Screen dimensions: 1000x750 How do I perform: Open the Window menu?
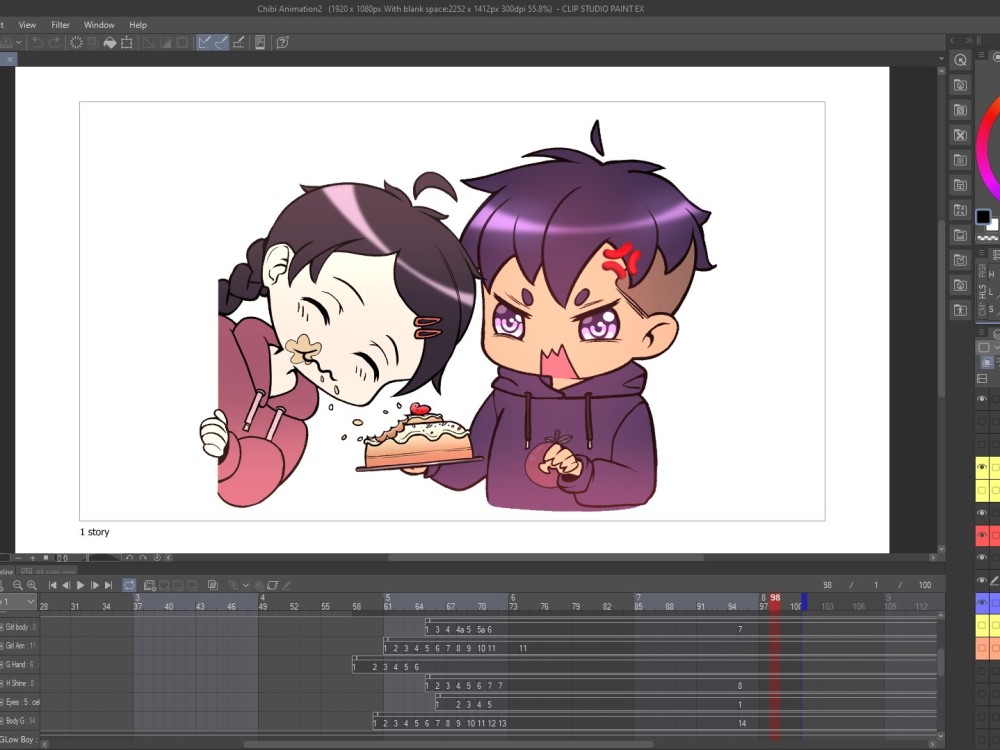pyautogui.click(x=99, y=25)
